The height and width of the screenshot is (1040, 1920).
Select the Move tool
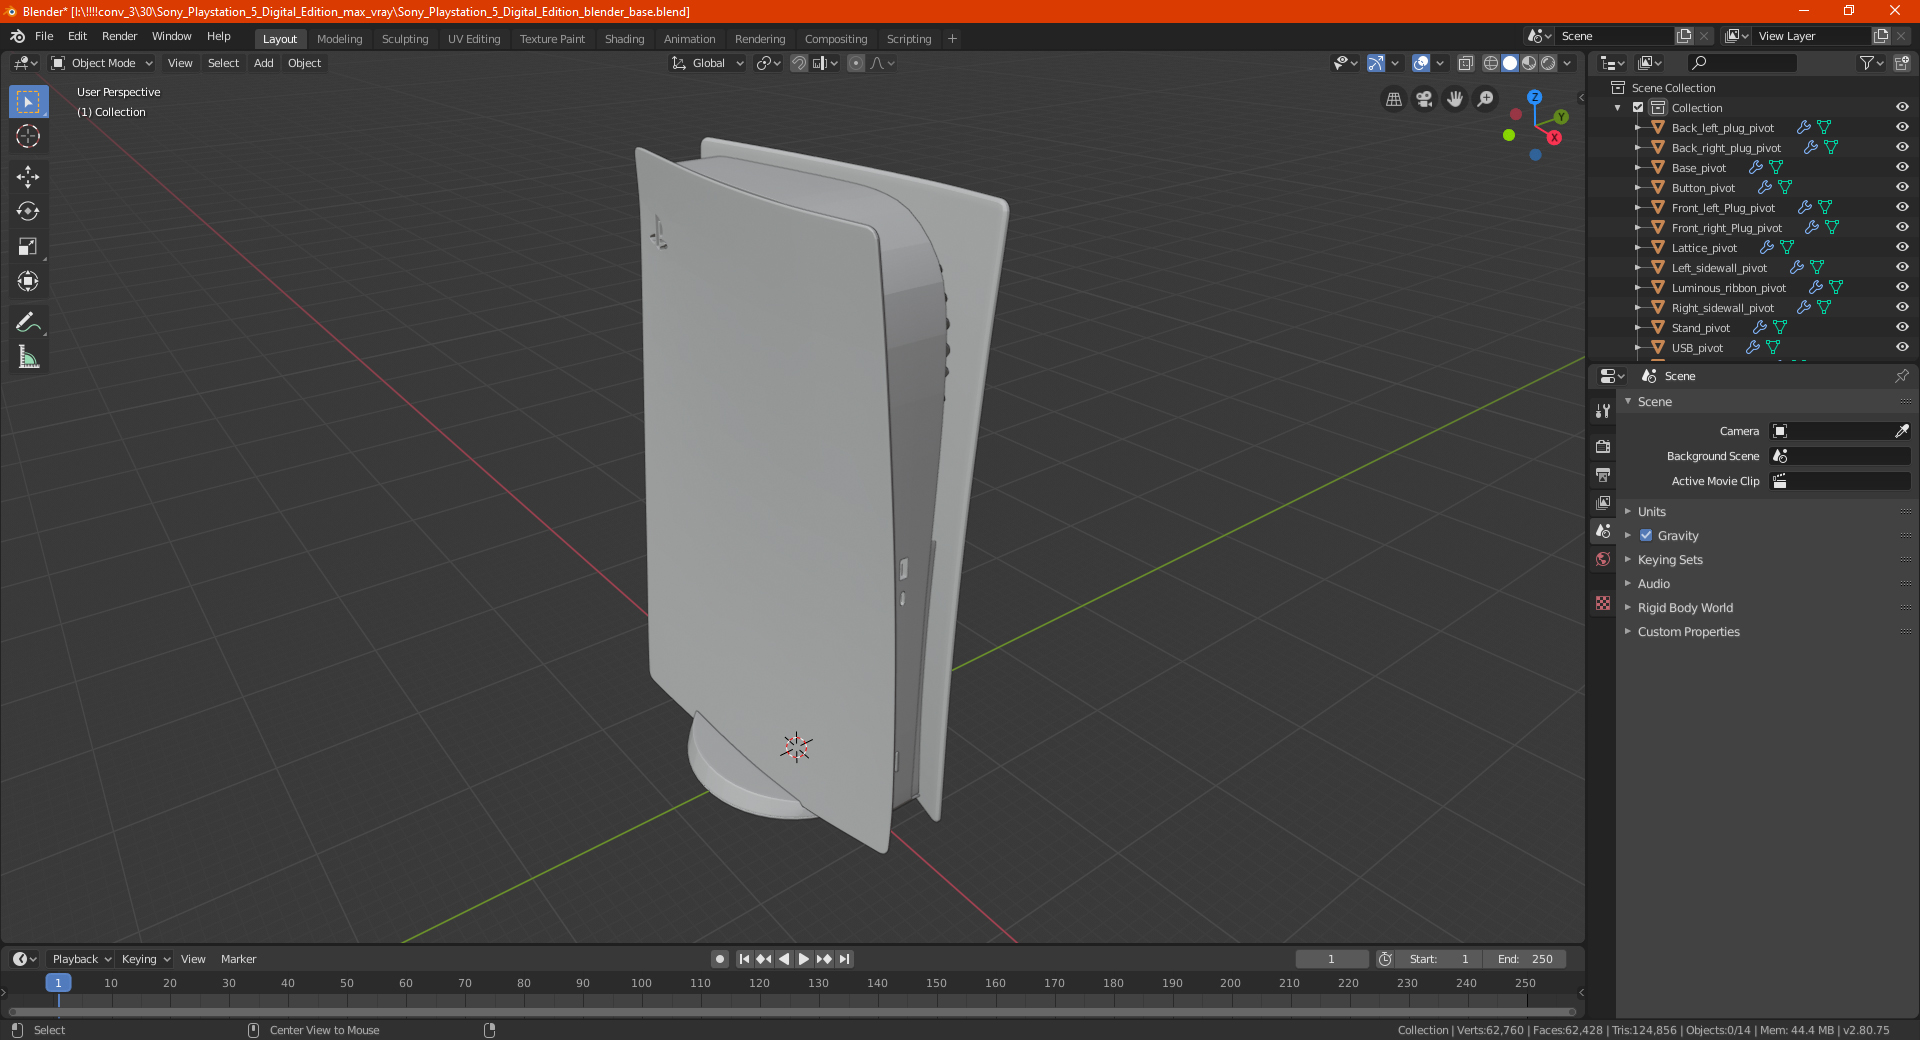pyautogui.click(x=28, y=177)
